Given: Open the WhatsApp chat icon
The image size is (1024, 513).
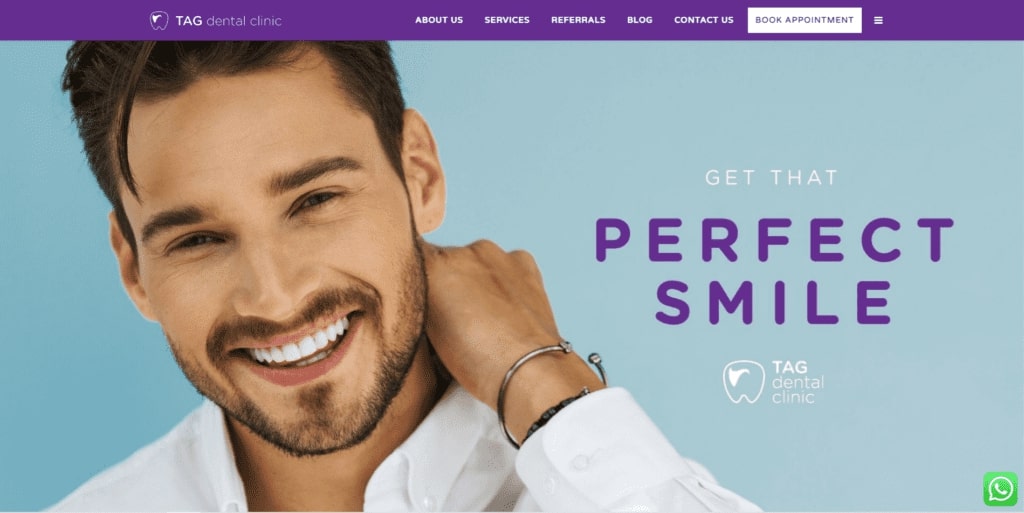Looking at the screenshot, I should [x=1000, y=489].
